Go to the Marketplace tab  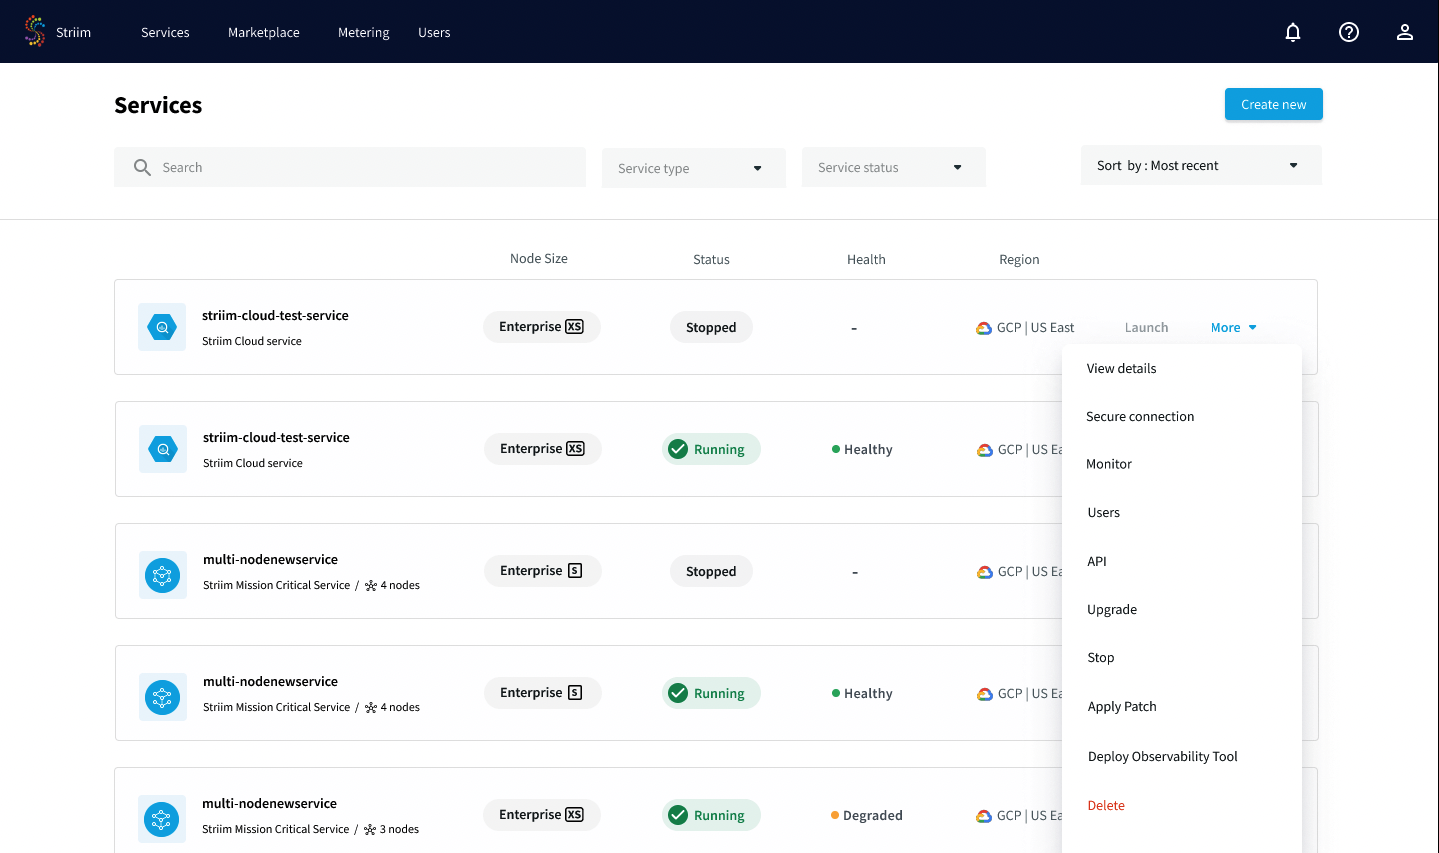pos(264,32)
